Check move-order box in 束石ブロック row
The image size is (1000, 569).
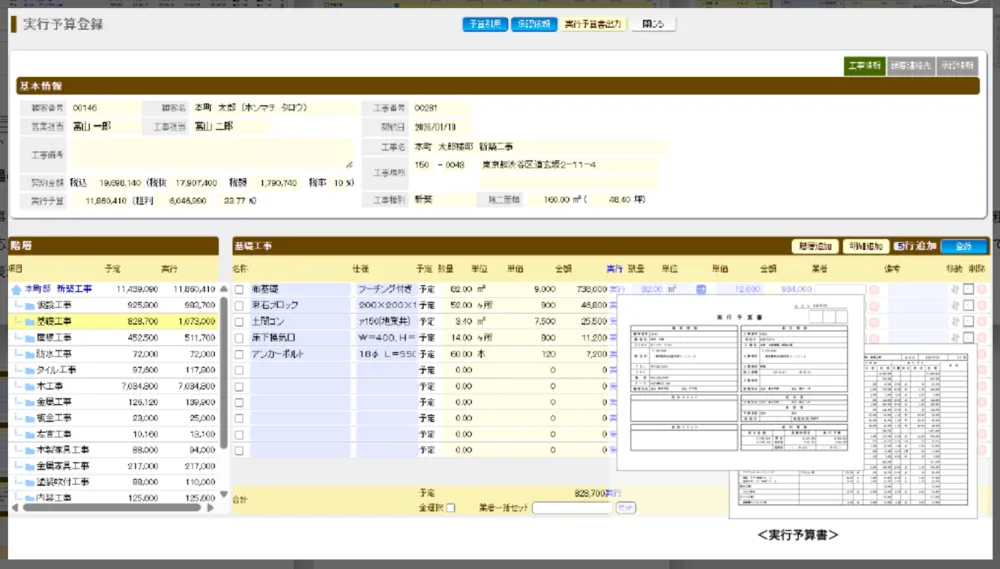(x=968, y=306)
